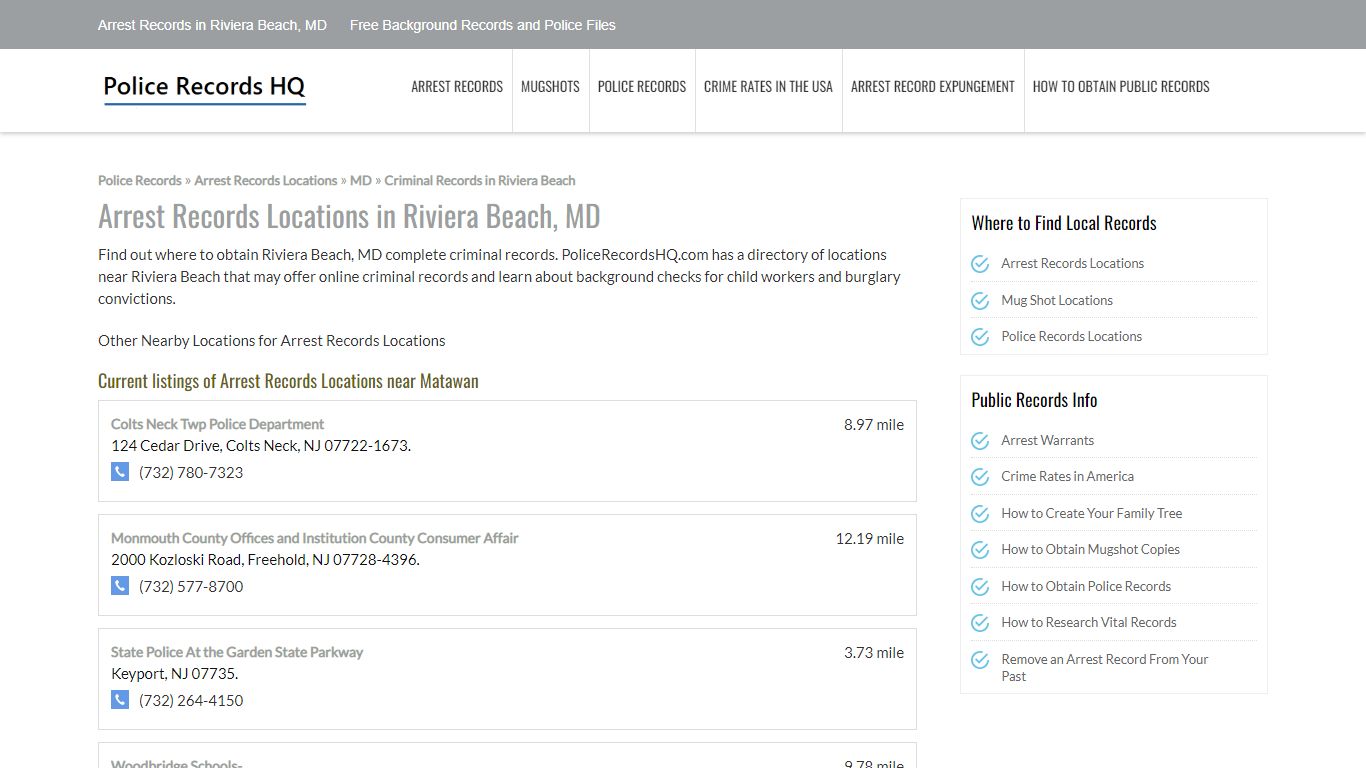The height and width of the screenshot is (768, 1366).
Task: Click phone number (732) 577-8700
Action: click(x=191, y=586)
